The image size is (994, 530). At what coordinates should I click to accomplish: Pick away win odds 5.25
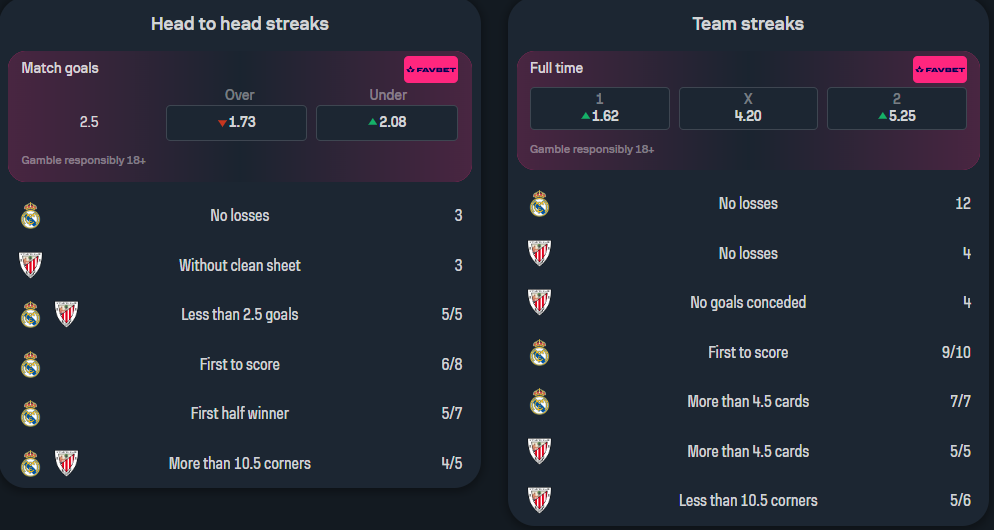point(896,109)
